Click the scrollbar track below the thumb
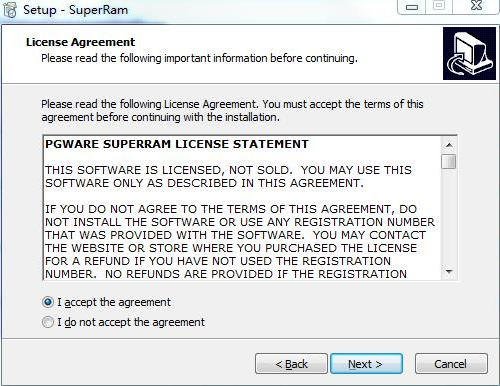The height and width of the screenshot is (386, 500). [449, 217]
